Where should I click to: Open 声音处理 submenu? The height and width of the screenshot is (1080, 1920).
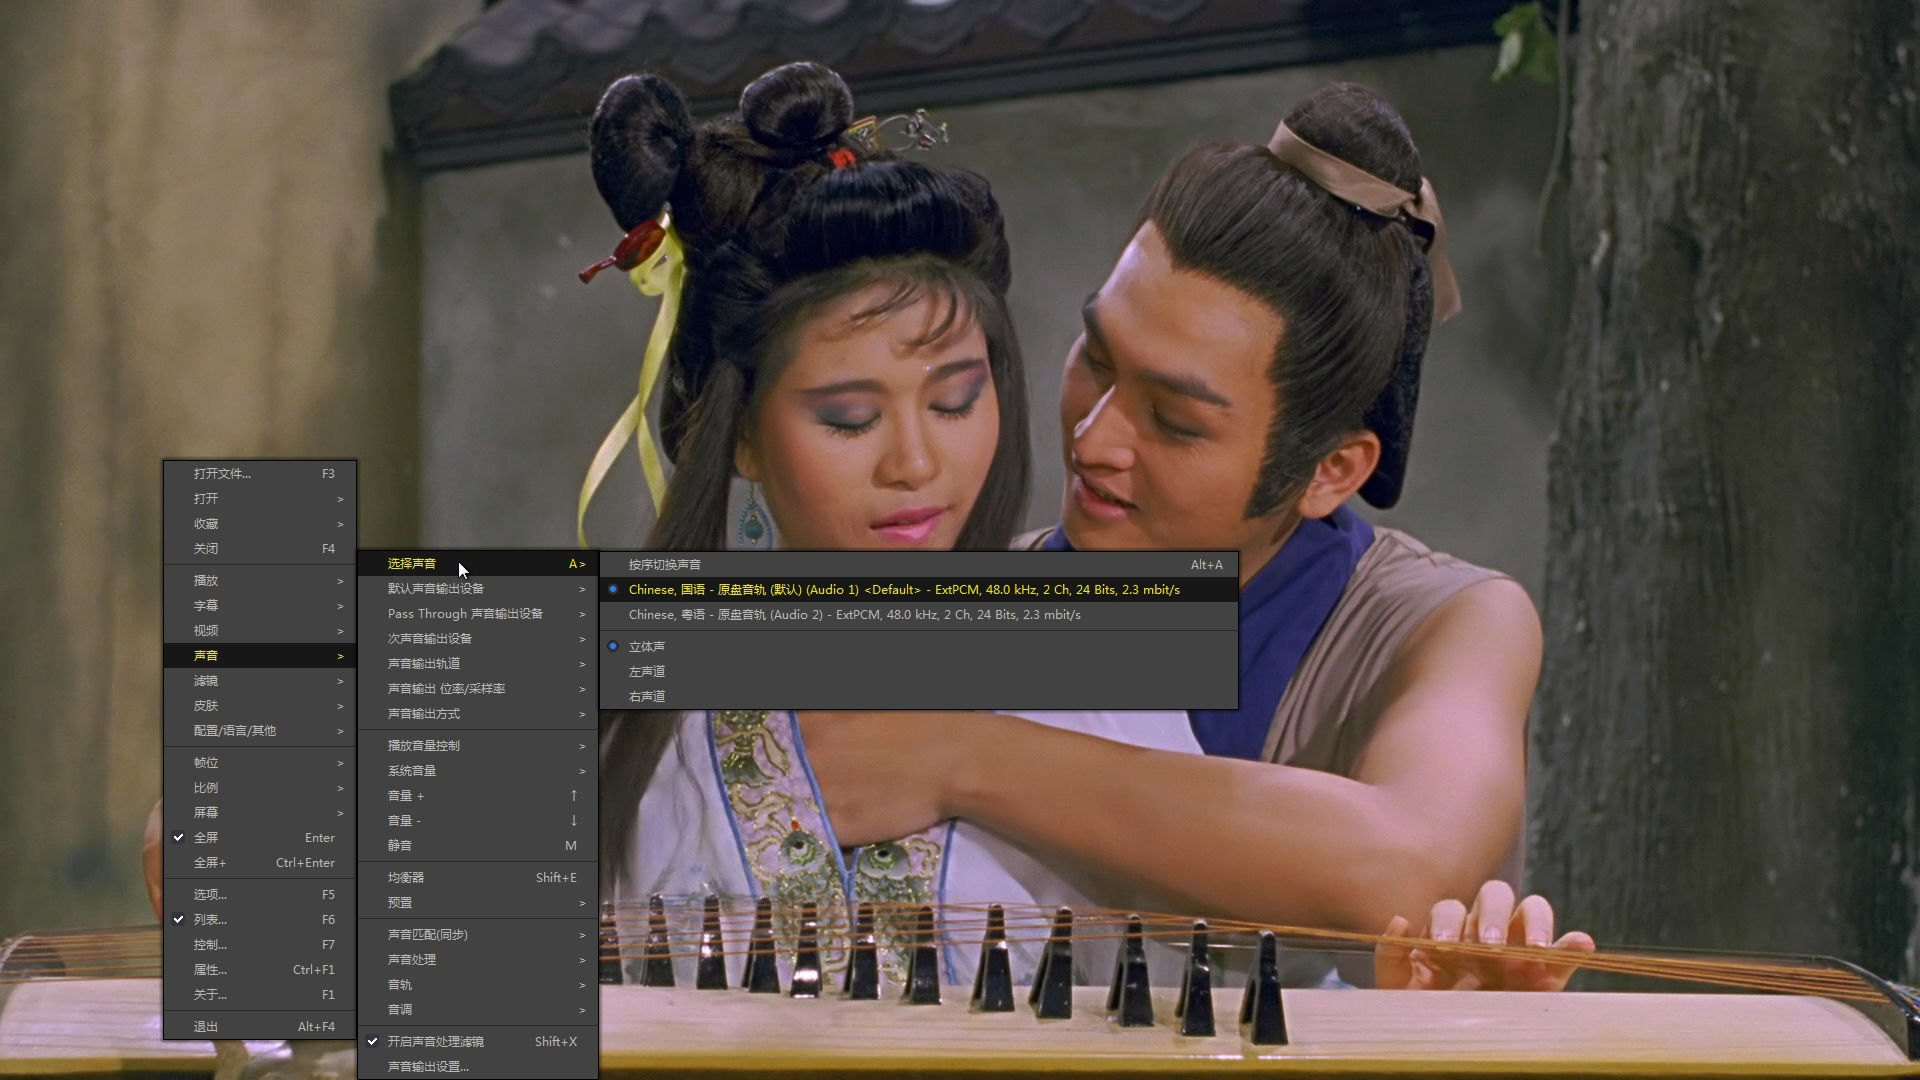(478, 960)
